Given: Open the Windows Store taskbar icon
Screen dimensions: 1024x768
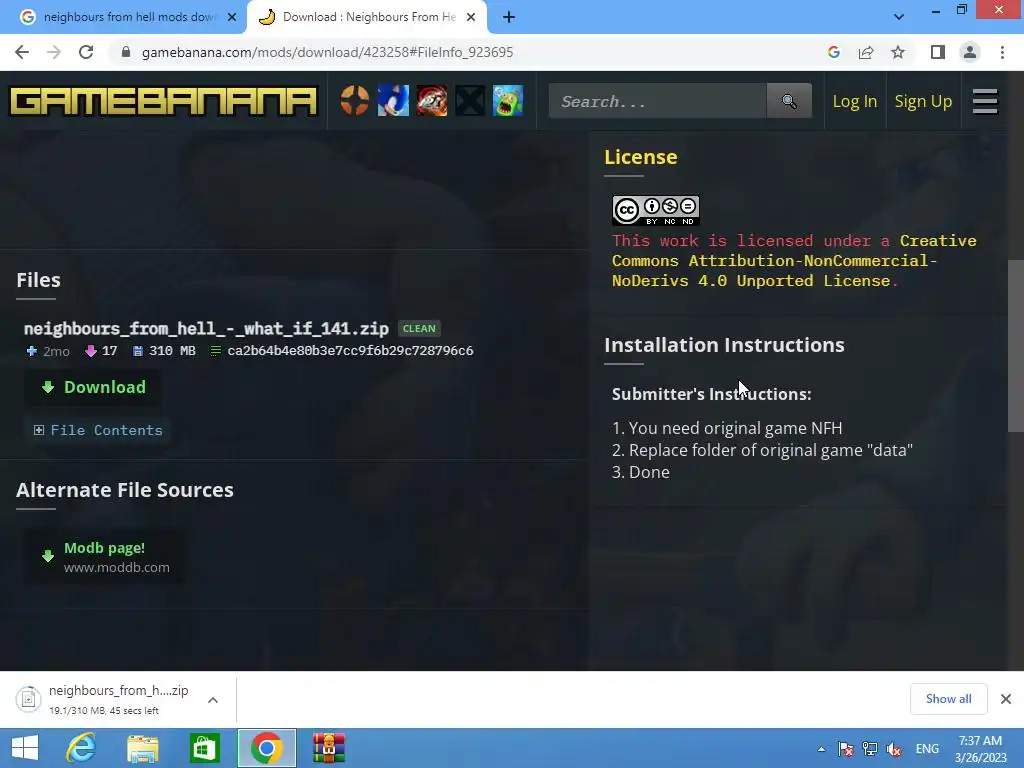Looking at the screenshot, I should (x=204, y=748).
